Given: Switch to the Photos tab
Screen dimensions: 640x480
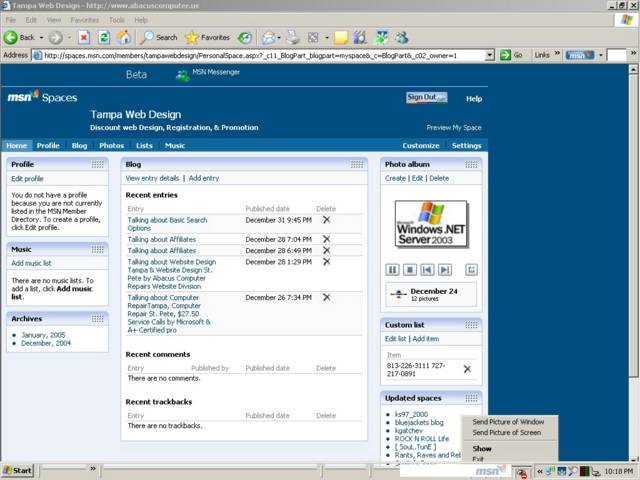Looking at the screenshot, I should point(111,146).
